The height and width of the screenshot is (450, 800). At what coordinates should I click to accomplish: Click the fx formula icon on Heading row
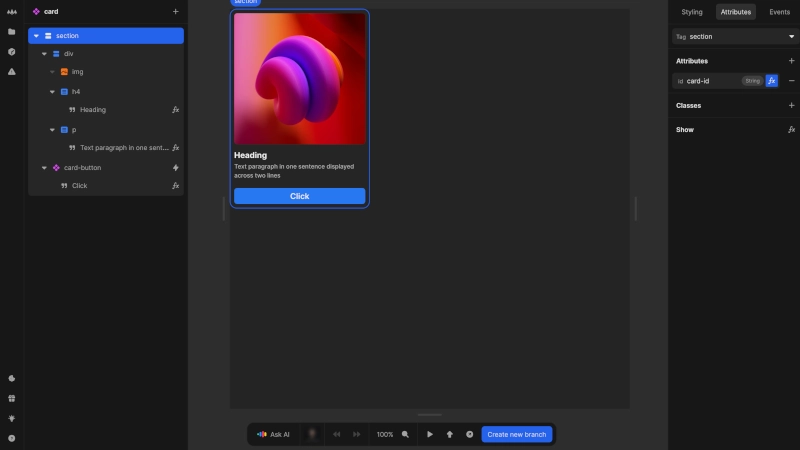pyautogui.click(x=176, y=110)
